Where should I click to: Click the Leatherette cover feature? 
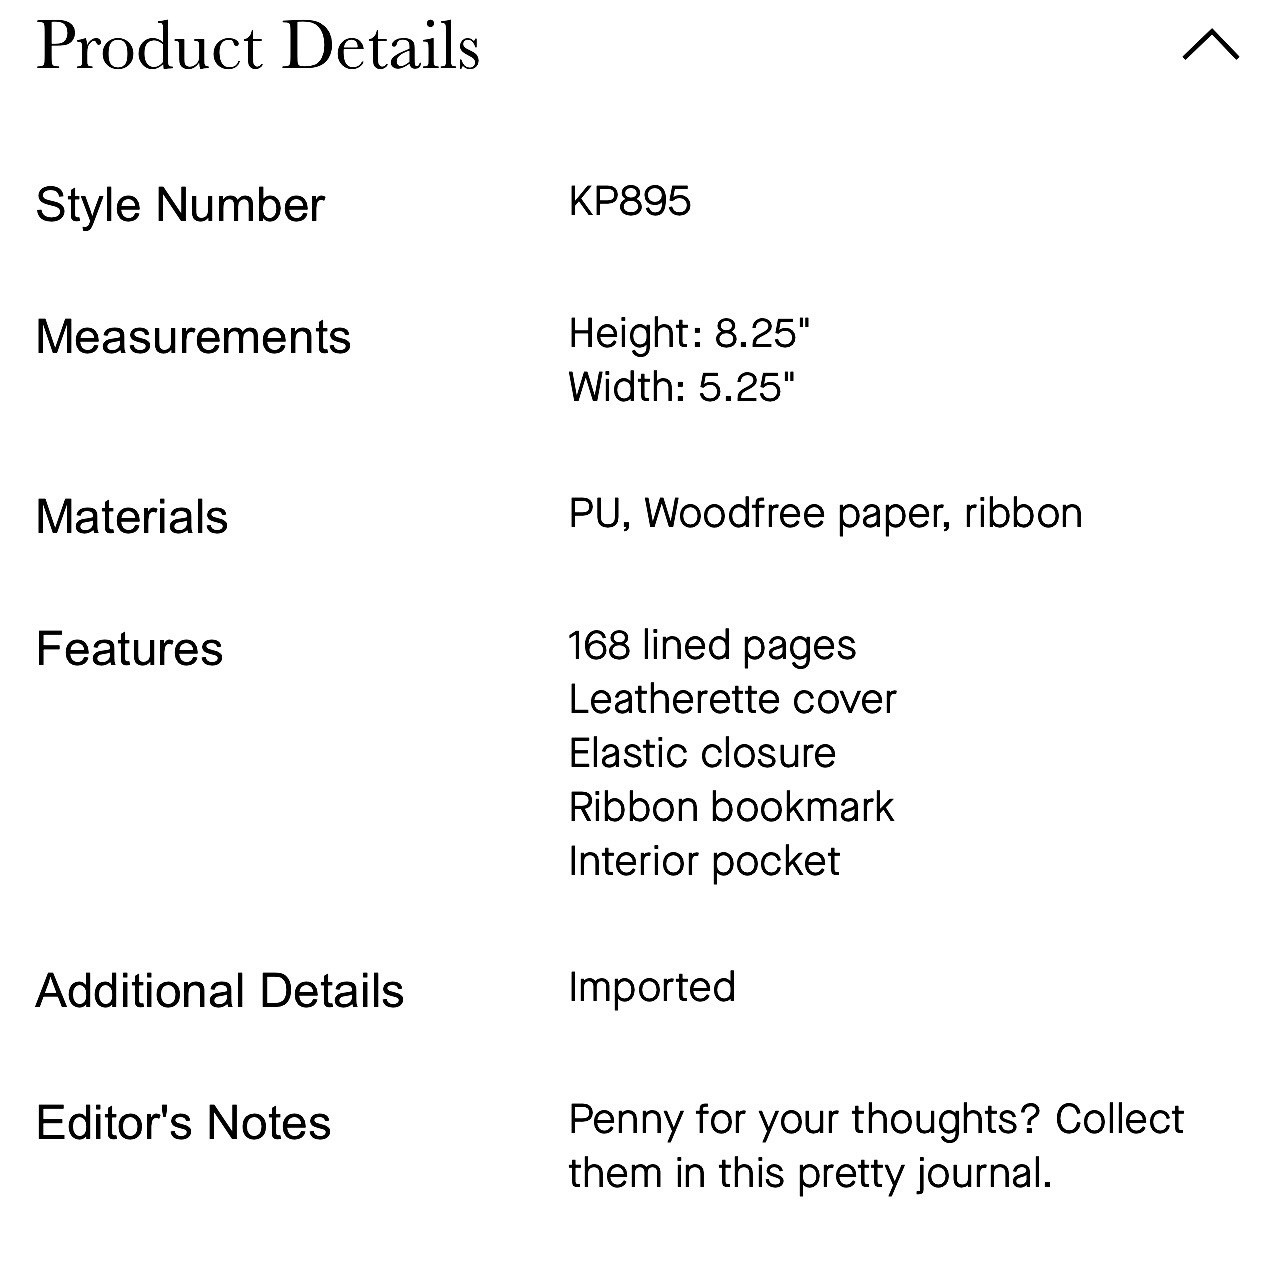tap(733, 699)
